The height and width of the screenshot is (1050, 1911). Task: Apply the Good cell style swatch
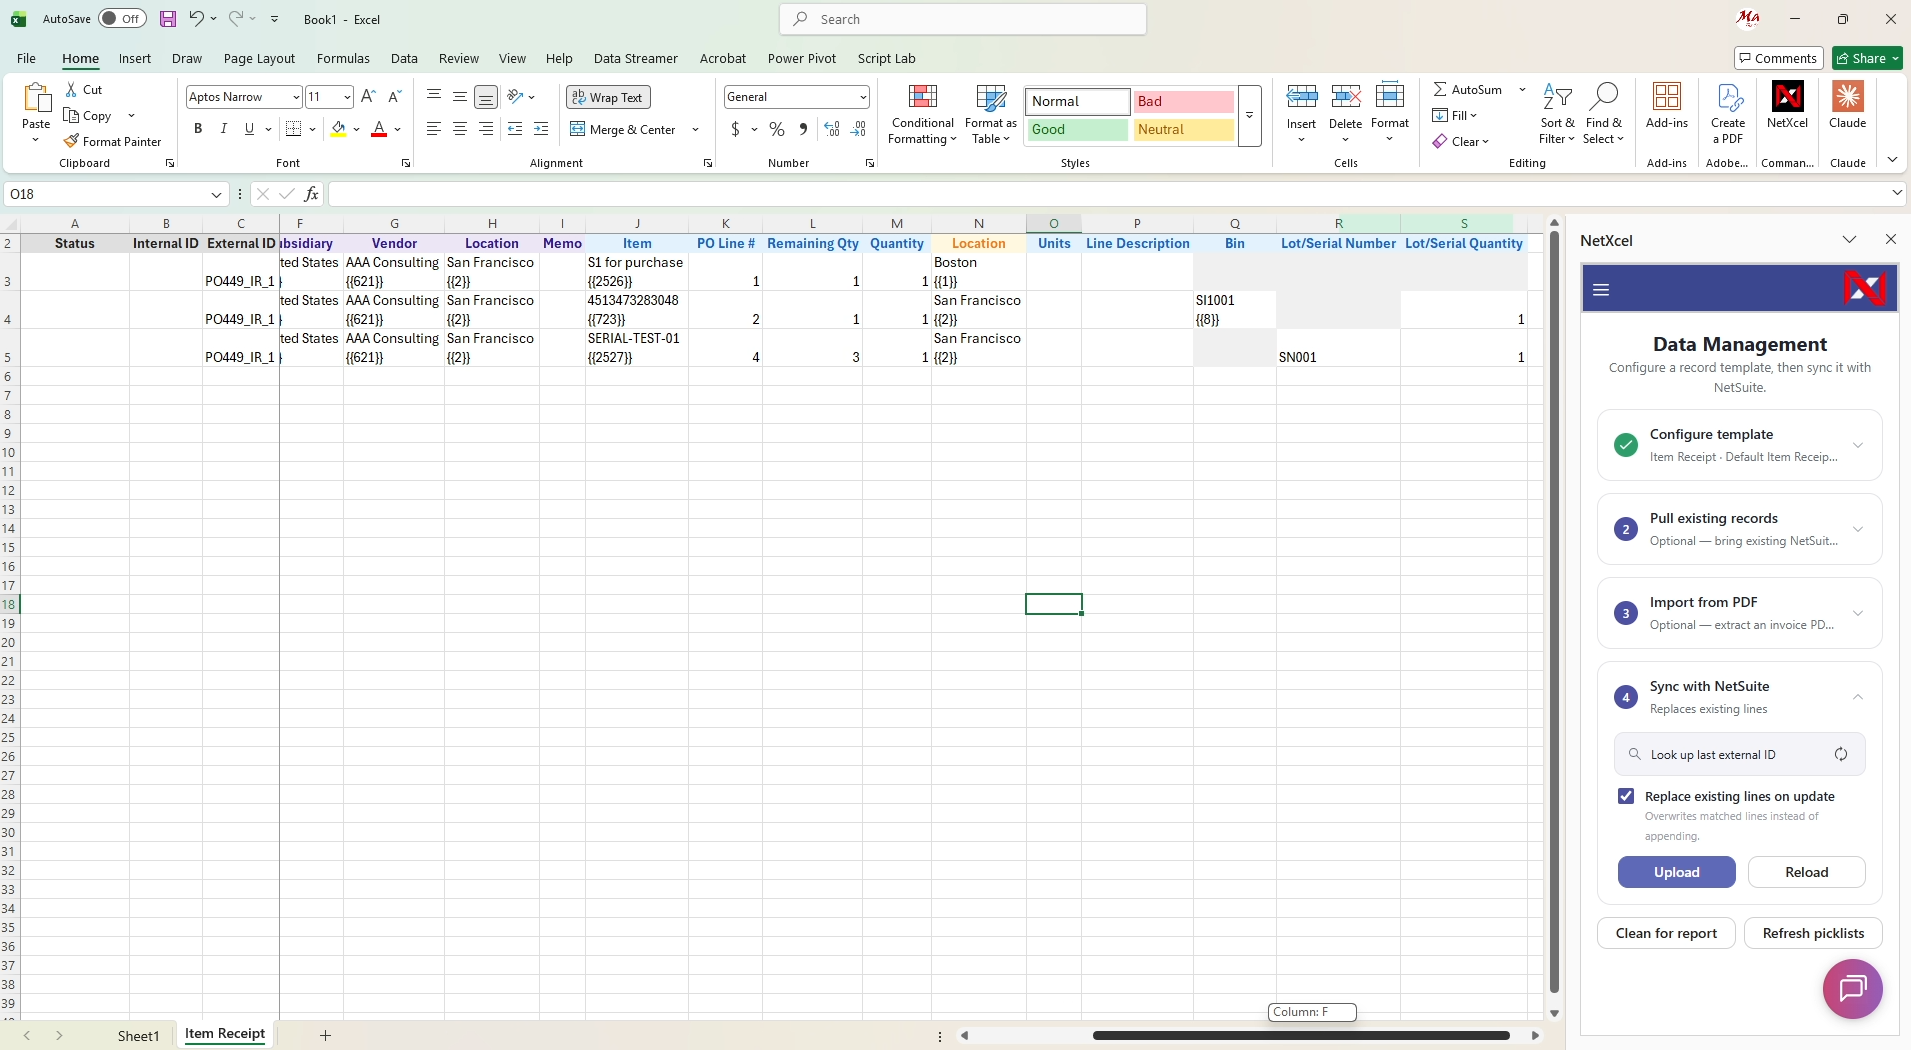[x=1077, y=129]
